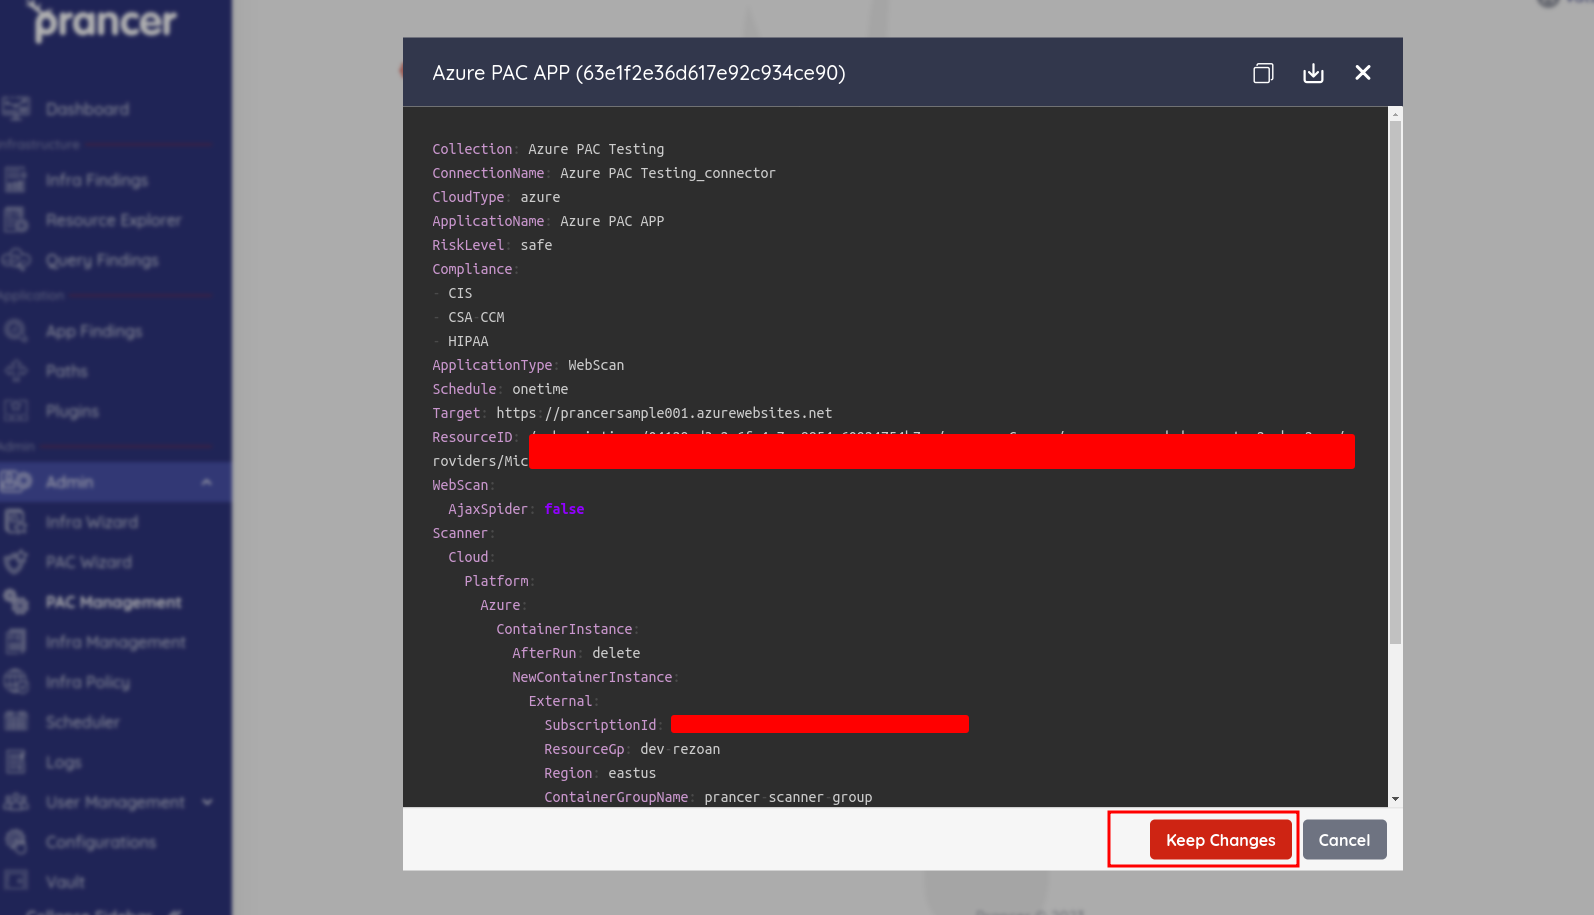This screenshot has width=1594, height=915.
Task: Click the Resource Explorer sidebar icon
Action: (x=16, y=220)
